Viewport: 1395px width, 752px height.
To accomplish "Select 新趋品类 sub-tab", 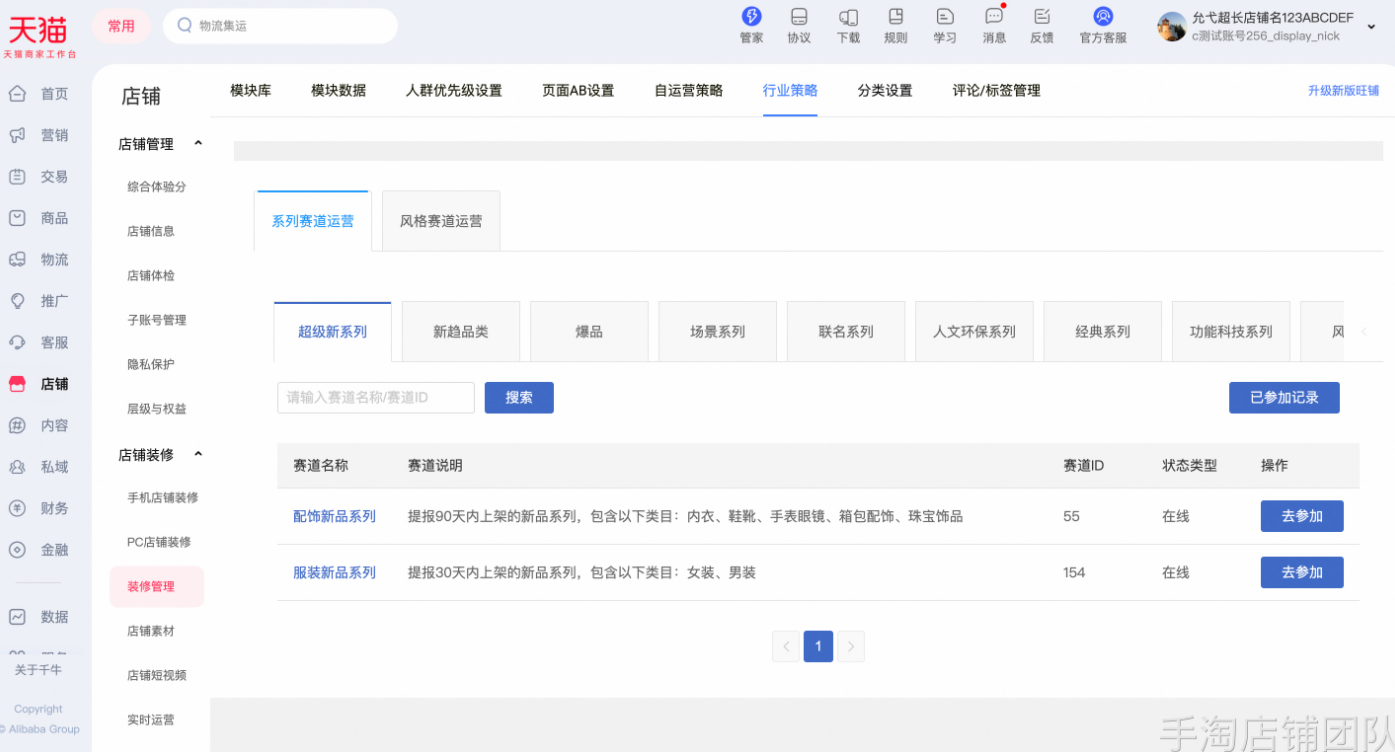I will [x=461, y=332].
